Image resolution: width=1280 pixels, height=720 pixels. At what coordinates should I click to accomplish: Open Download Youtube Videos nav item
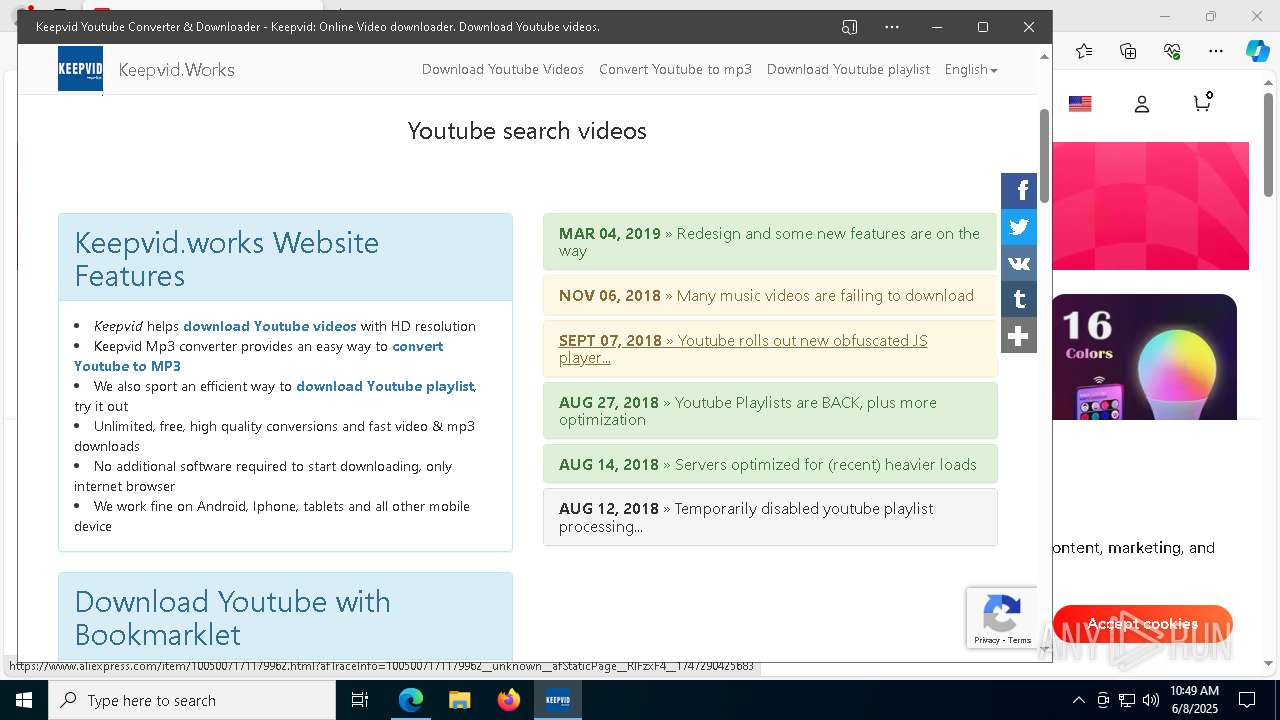tap(503, 69)
